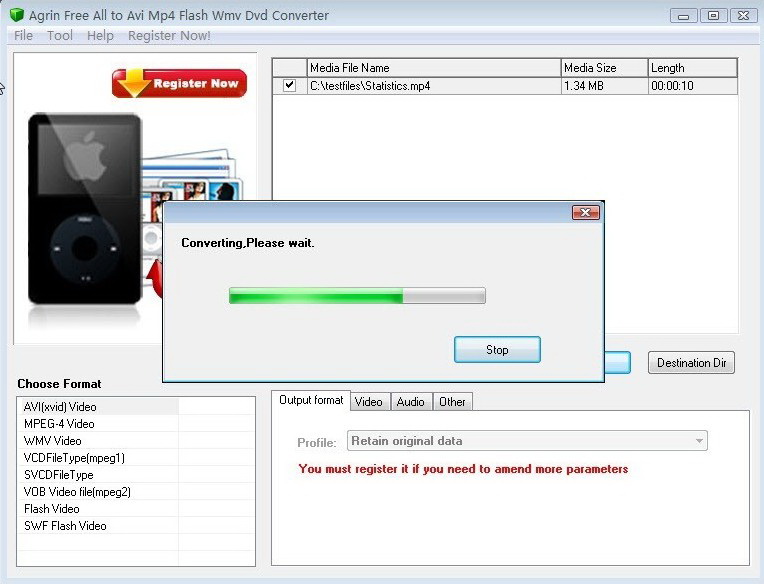Close the Agrin converter window

pos(743,16)
